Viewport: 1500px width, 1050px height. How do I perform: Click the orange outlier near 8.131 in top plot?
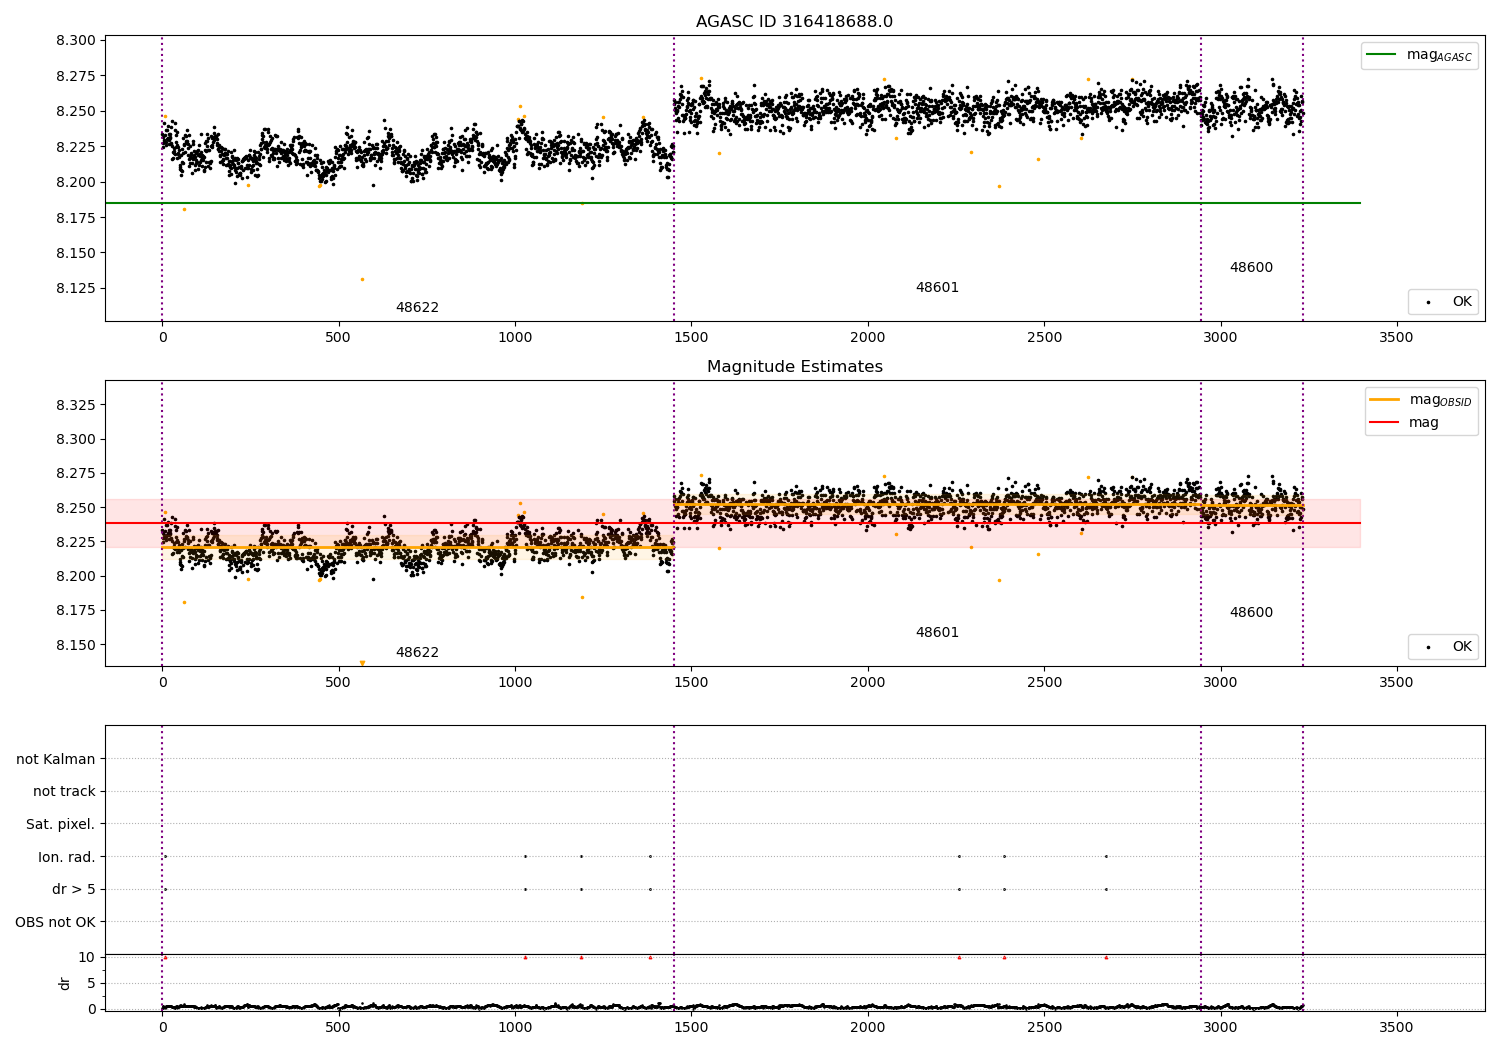[362, 279]
